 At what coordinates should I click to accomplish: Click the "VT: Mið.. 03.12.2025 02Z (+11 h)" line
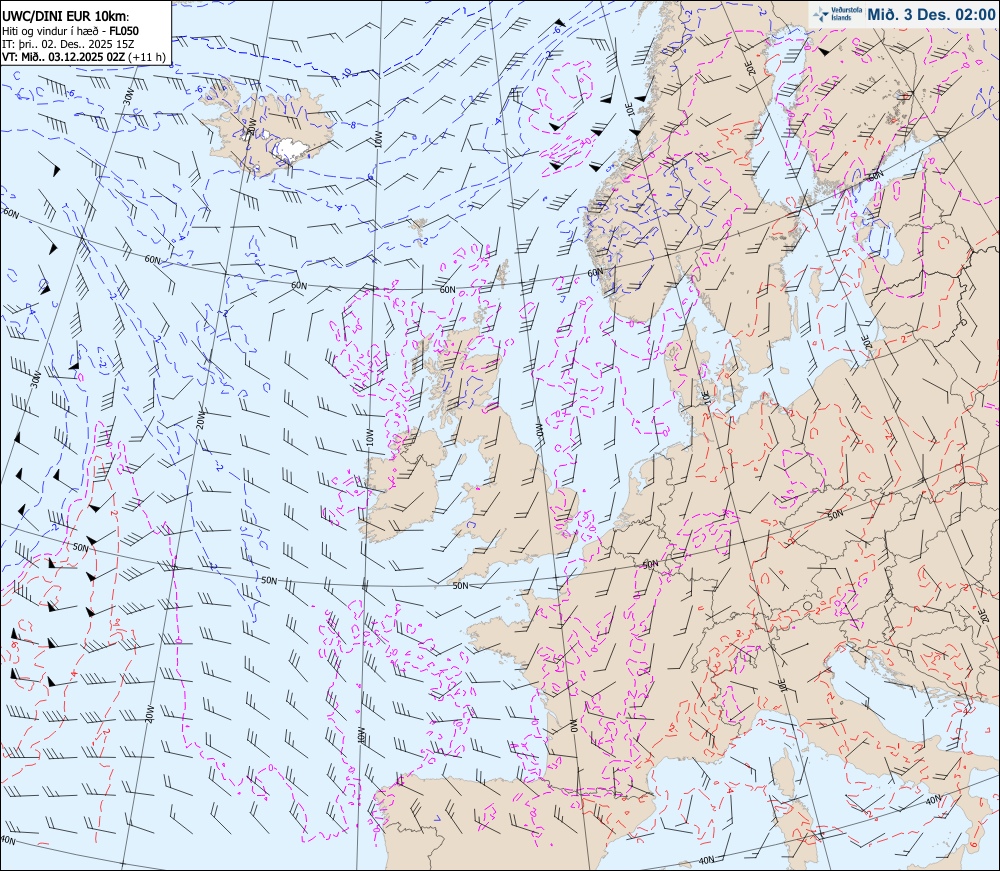click(x=84, y=57)
